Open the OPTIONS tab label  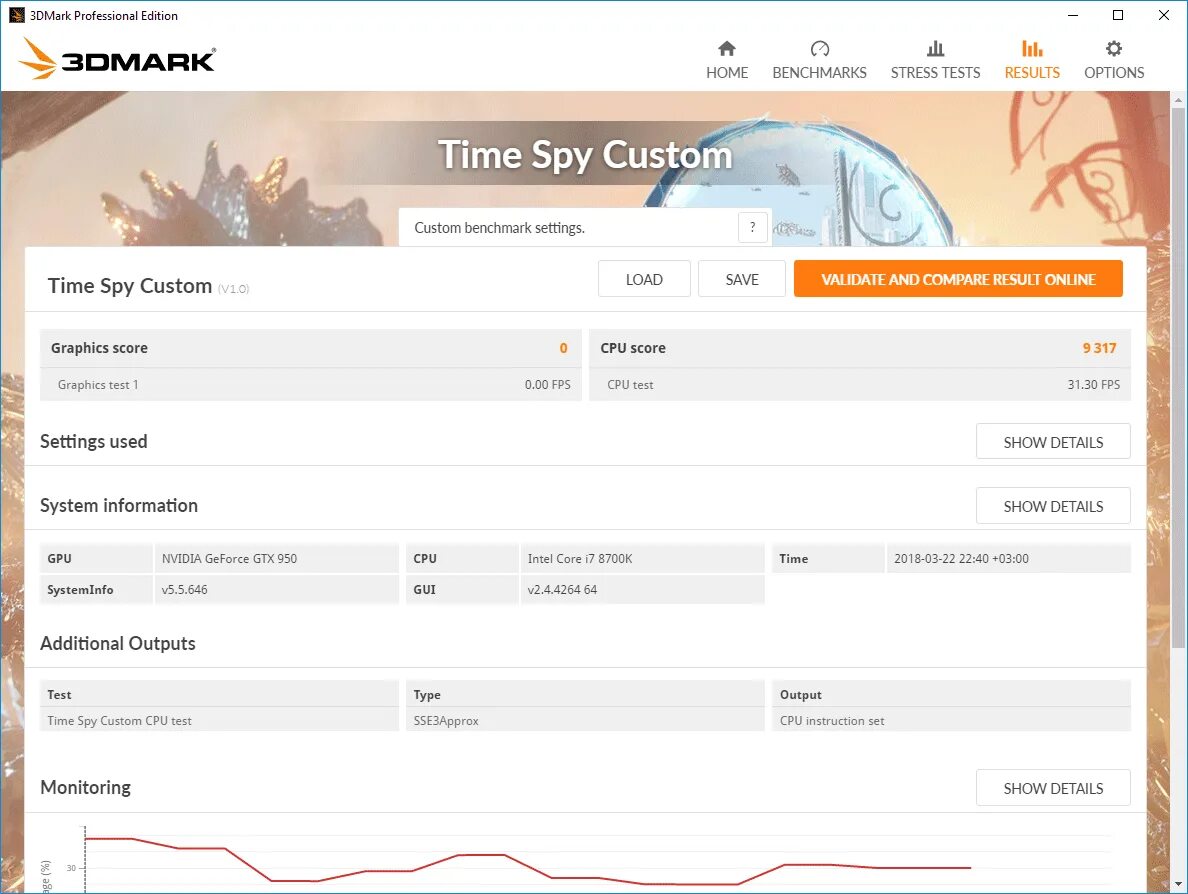[x=1114, y=73]
